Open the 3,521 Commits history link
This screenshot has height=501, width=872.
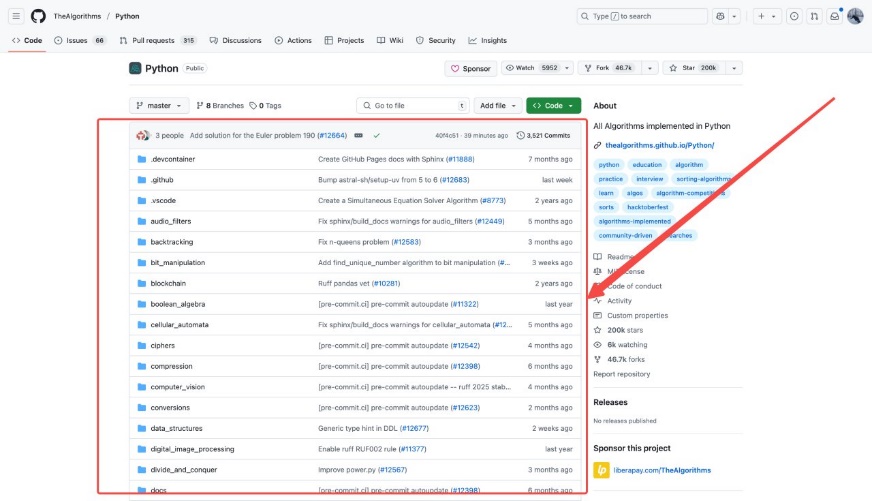pos(543,135)
